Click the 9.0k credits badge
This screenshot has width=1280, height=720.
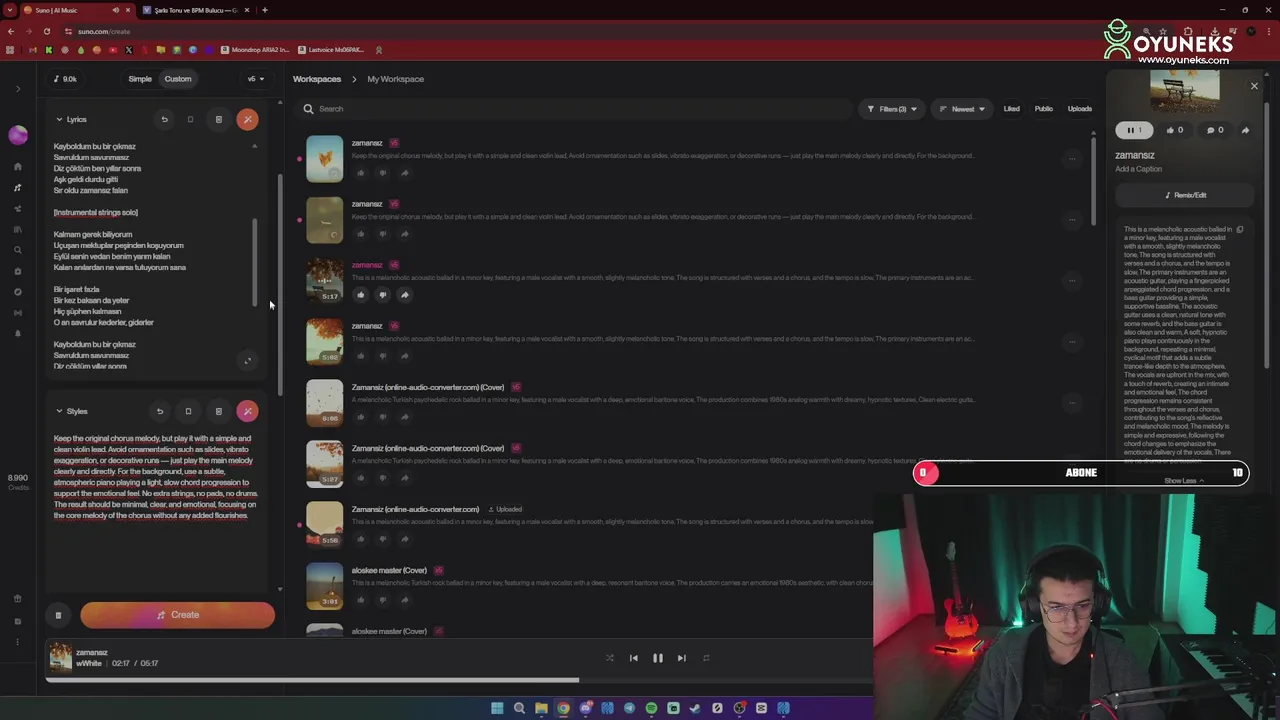point(66,79)
